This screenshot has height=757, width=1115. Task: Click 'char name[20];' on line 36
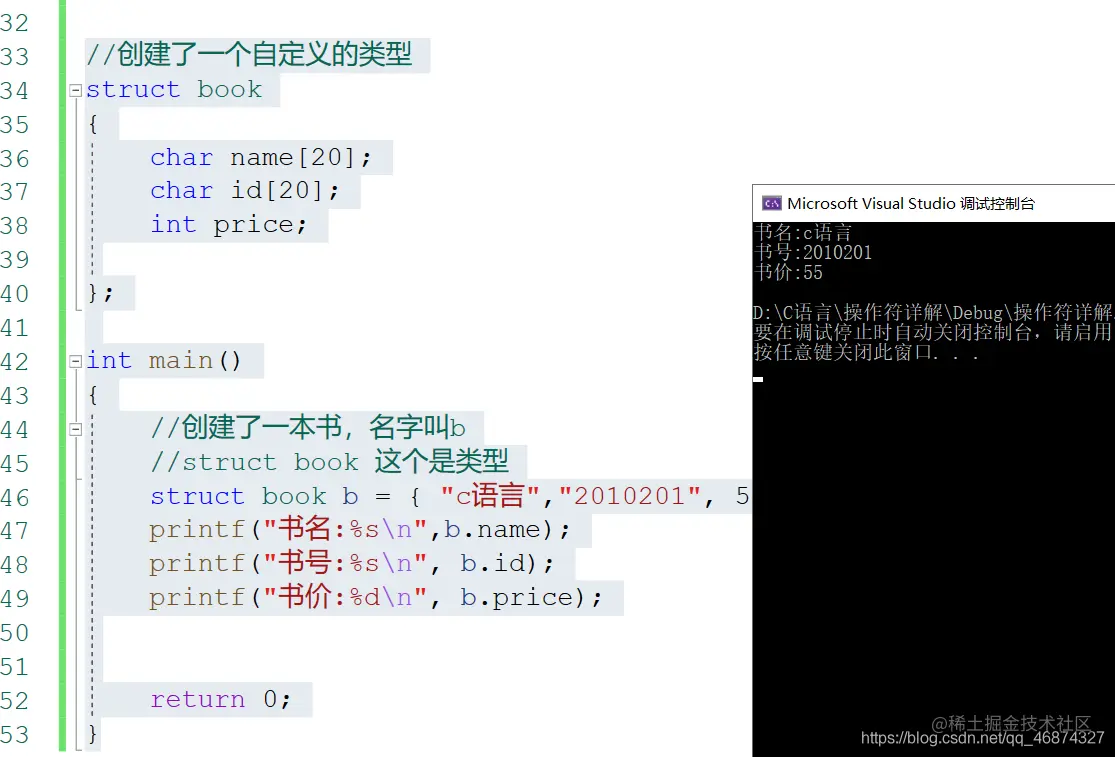pos(260,157)
